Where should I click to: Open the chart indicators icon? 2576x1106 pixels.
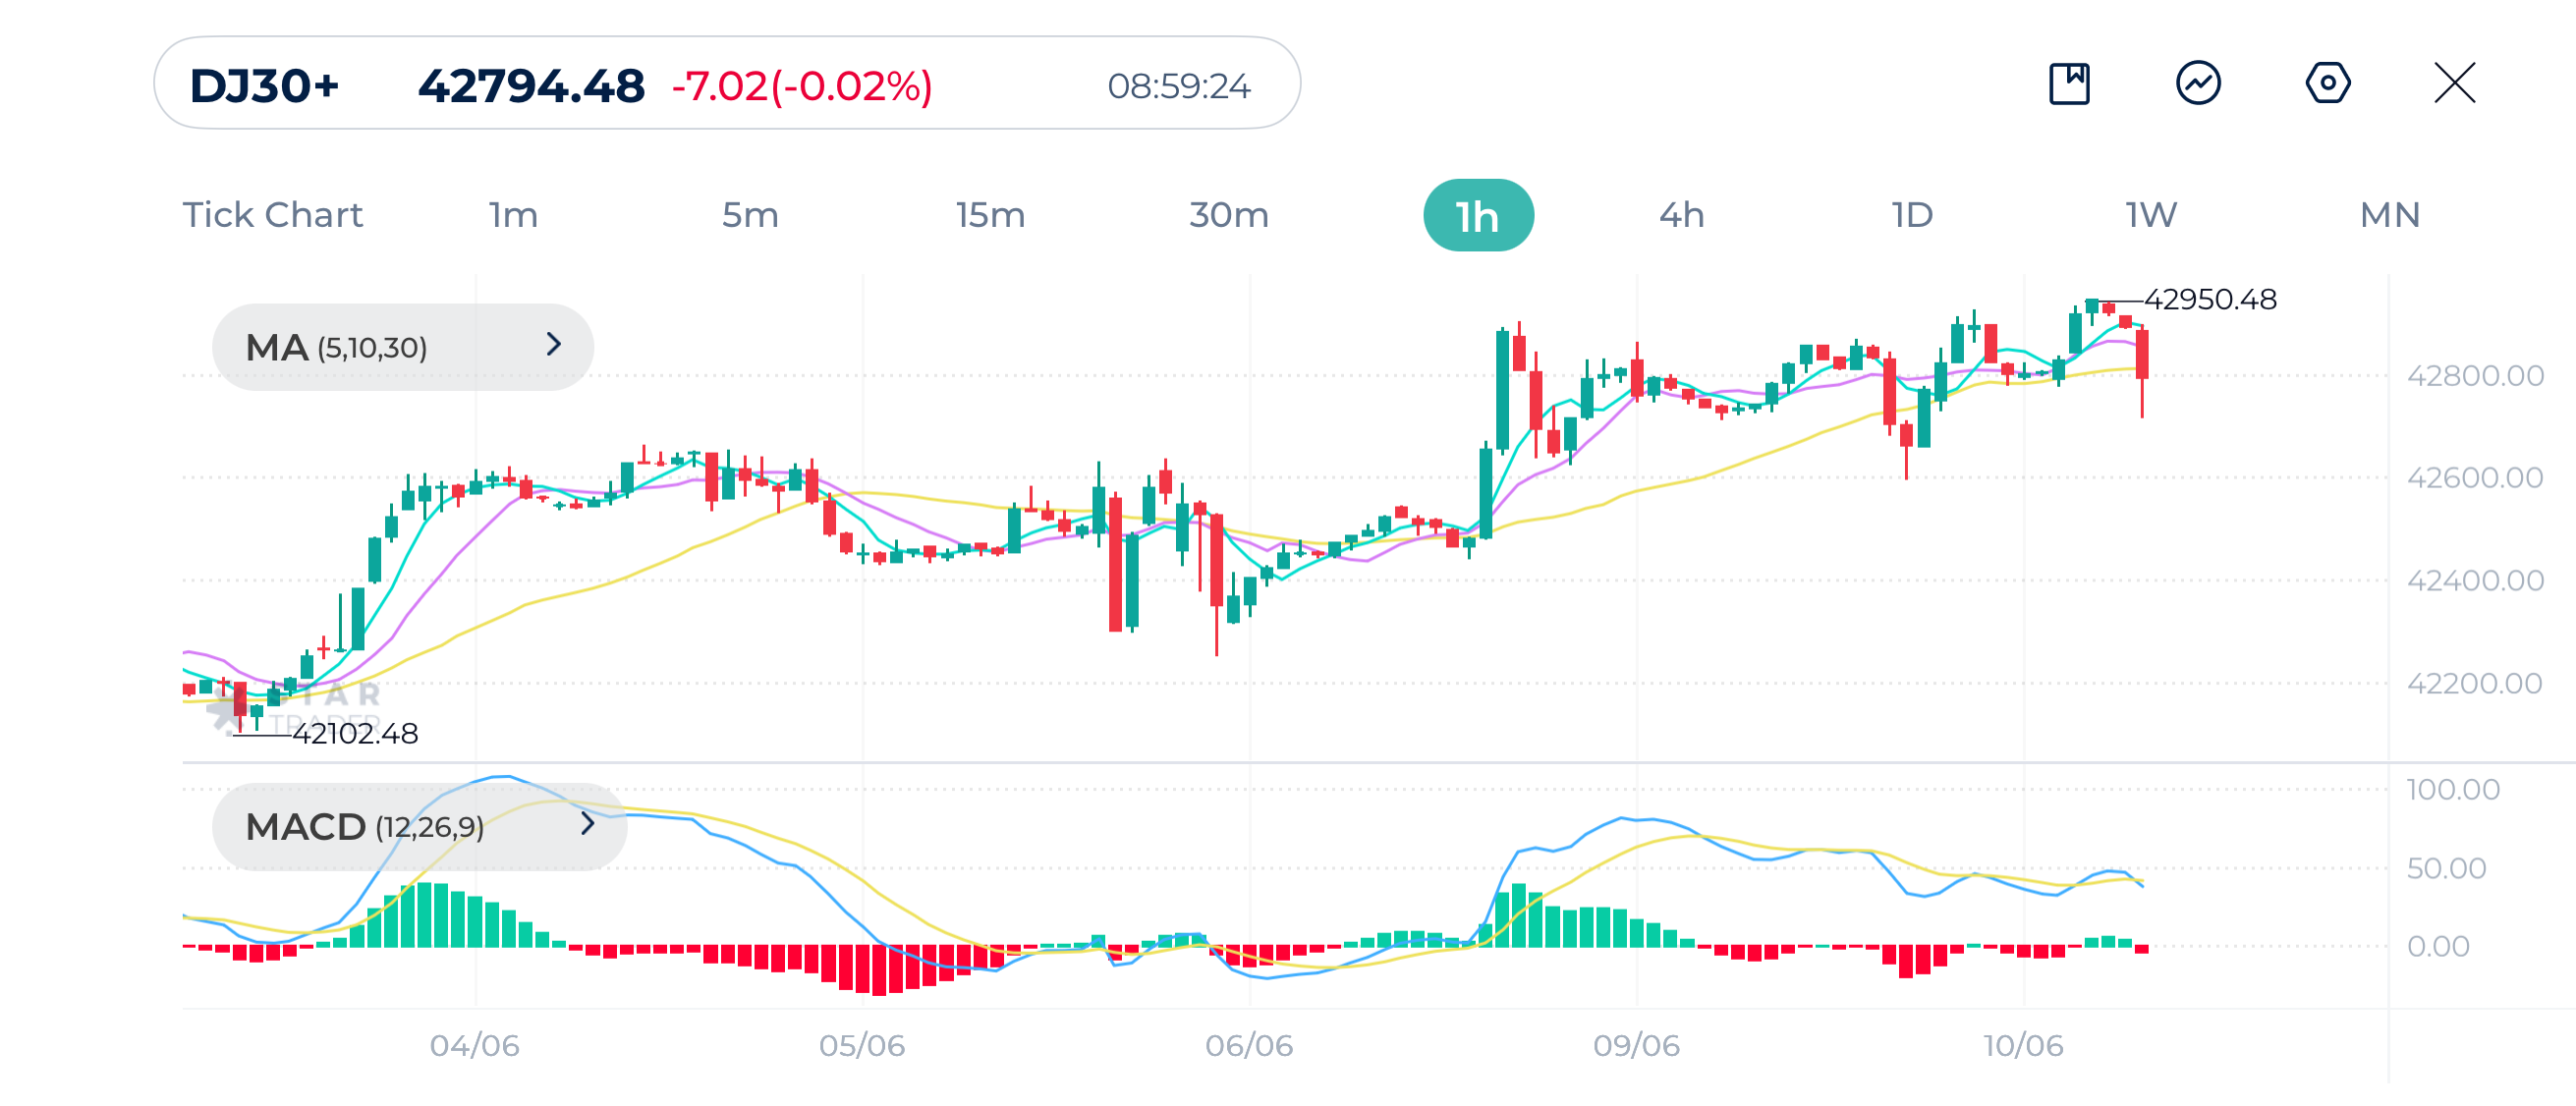(x=2198, y=83)
